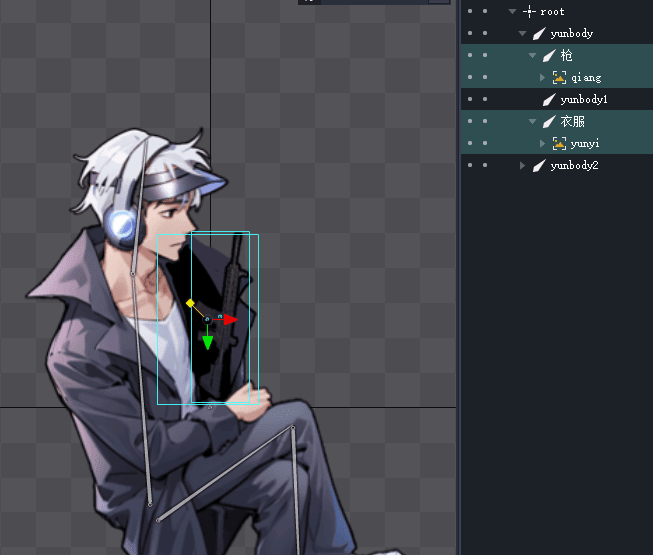
Task: Toggle the right dot in the yunbody1 row
Action: (x=485, y=100)
